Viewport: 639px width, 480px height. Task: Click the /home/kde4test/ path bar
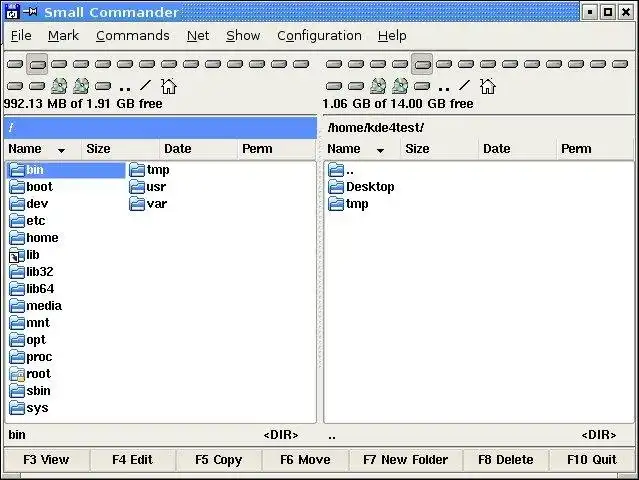coord(479,128)
